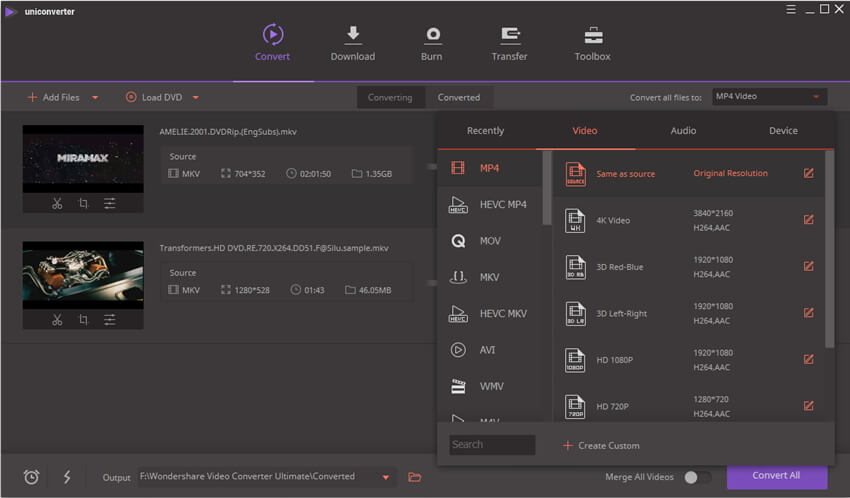Screen dimensions: 850x498
Task: Choose the 4K Video preset
Action: (x=688, y=220)
